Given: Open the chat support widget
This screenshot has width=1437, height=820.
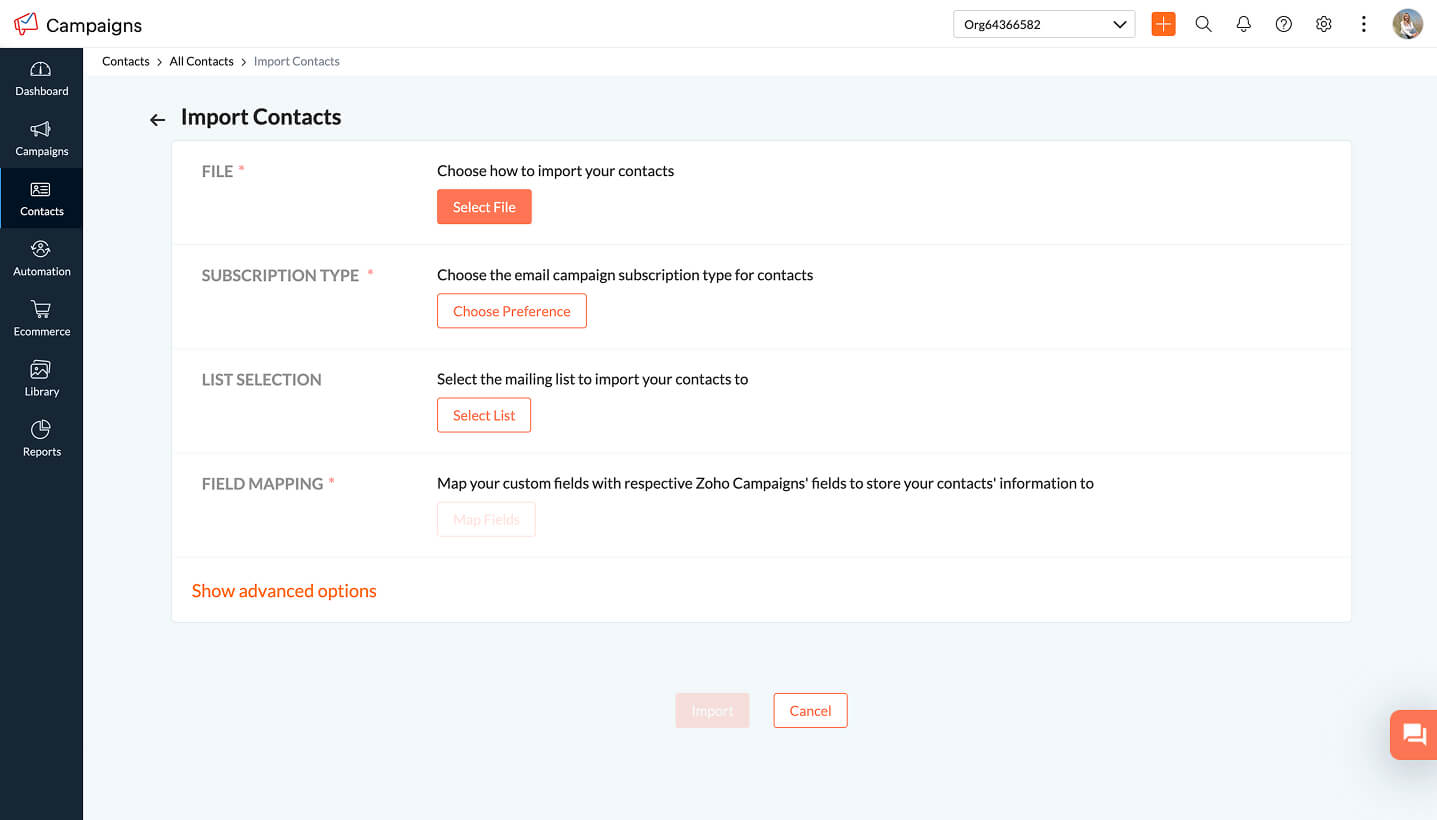Looking at the screenshot, I should [1413, 735].
